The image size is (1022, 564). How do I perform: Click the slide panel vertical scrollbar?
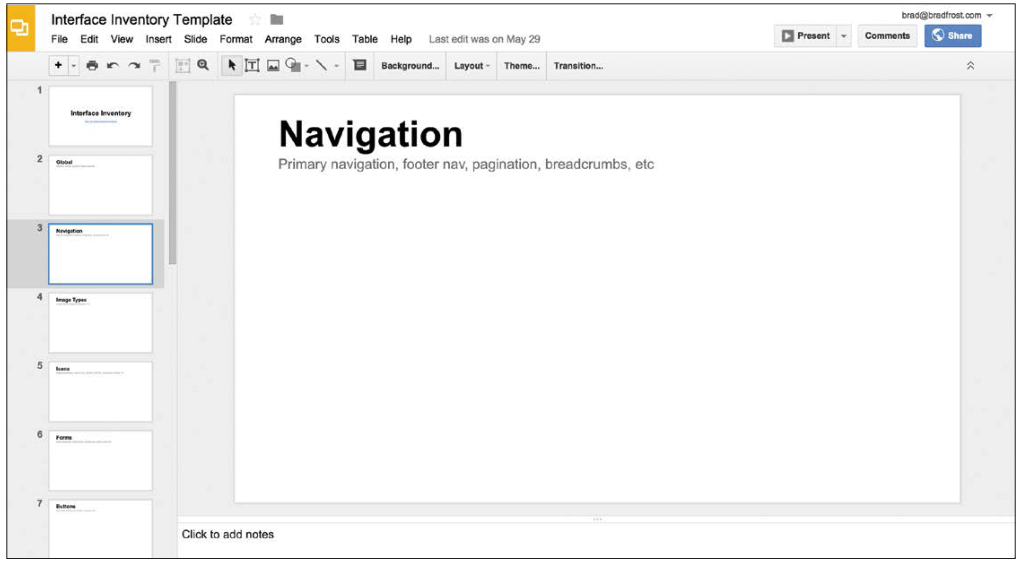(173, 173)
